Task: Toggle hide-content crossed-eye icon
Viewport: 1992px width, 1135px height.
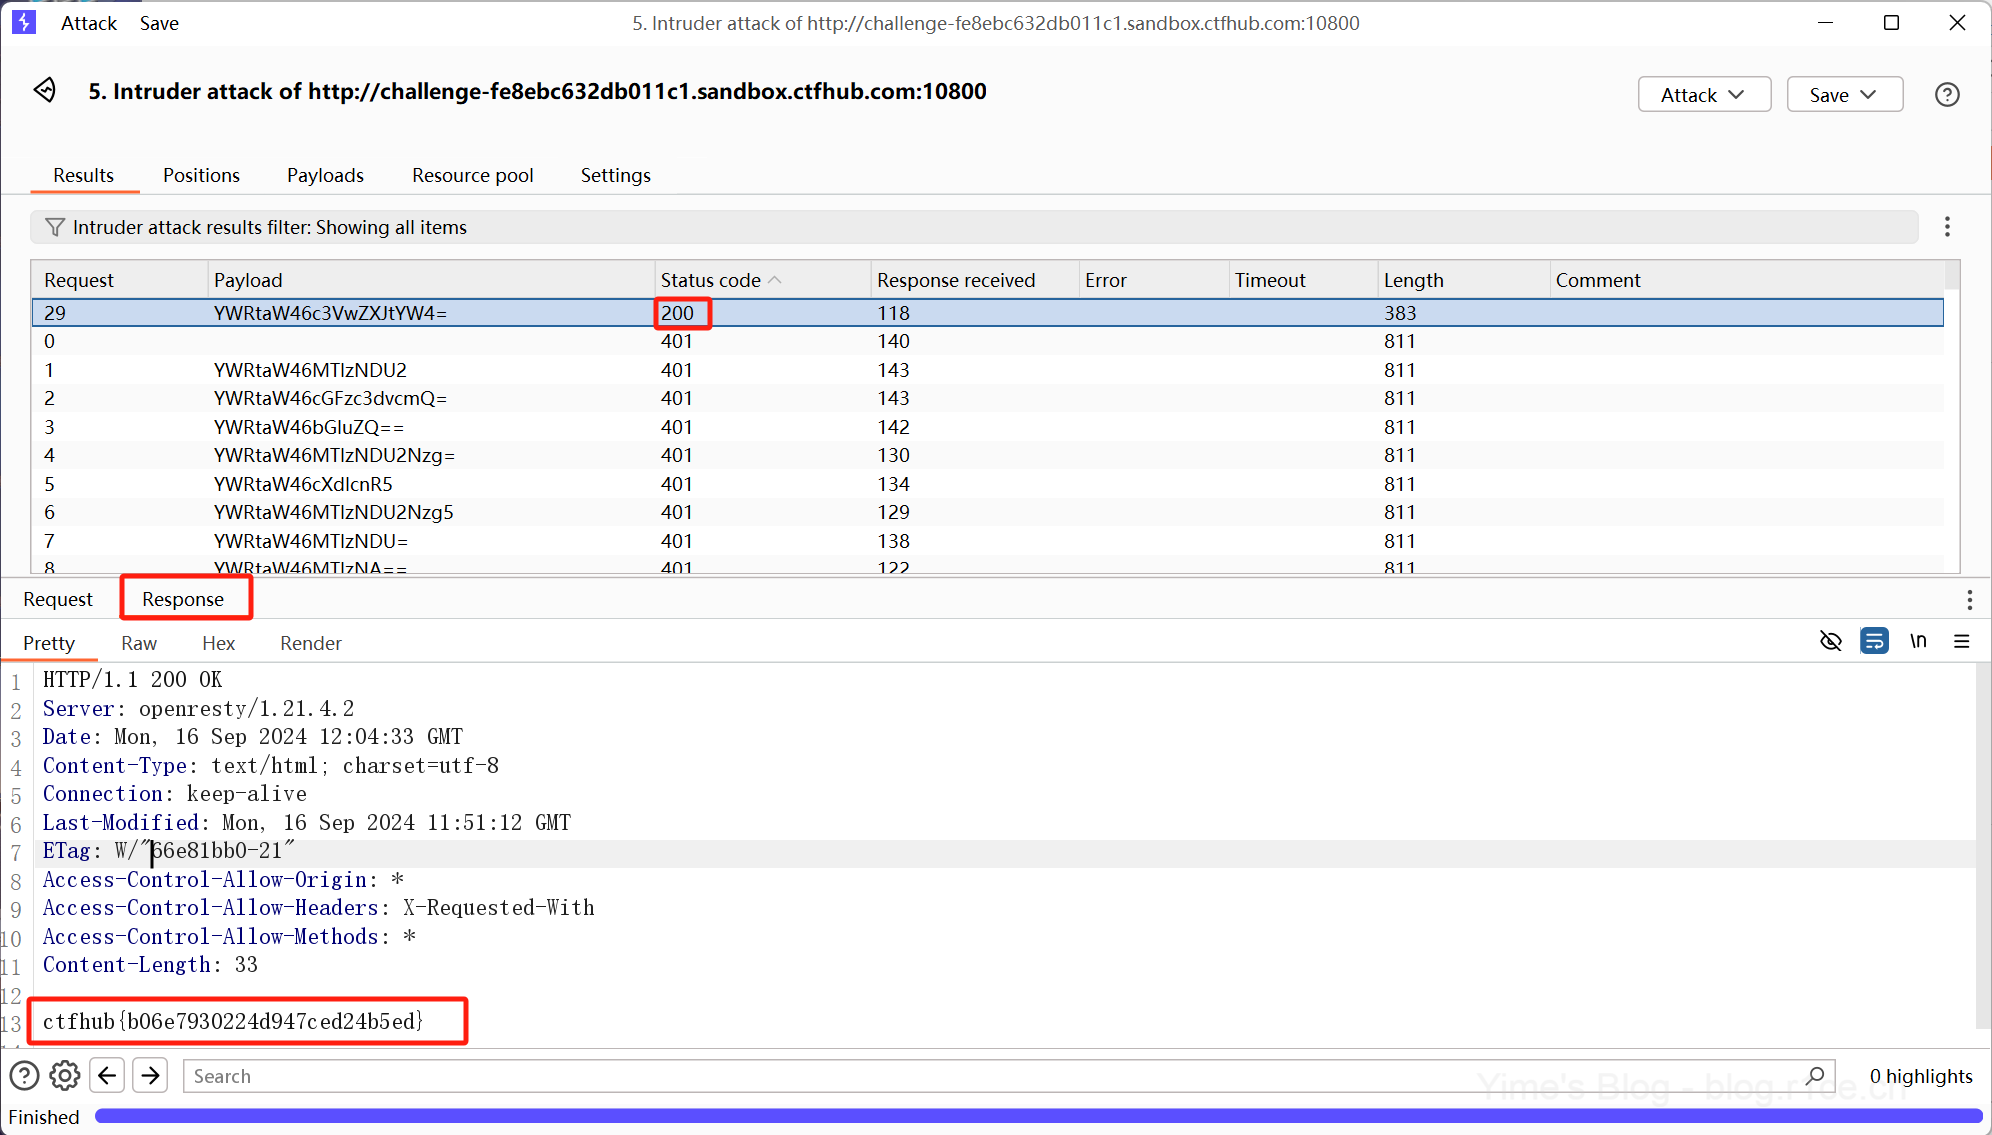Action: click(1830, 641)
